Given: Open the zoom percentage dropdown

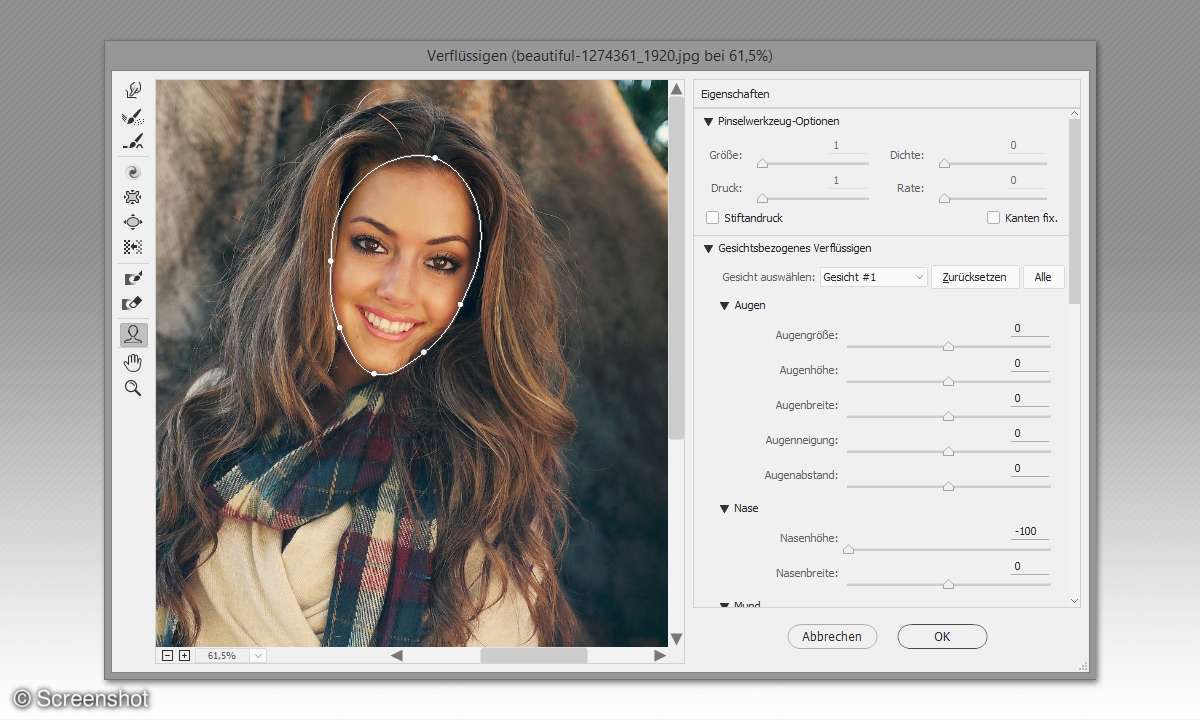Looking at the screenshot, I should coord(257,656).
